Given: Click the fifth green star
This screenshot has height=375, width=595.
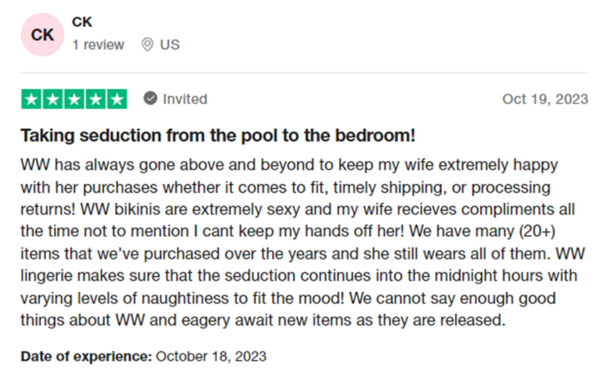Looking at the screenshot, I should click(117, 99).
